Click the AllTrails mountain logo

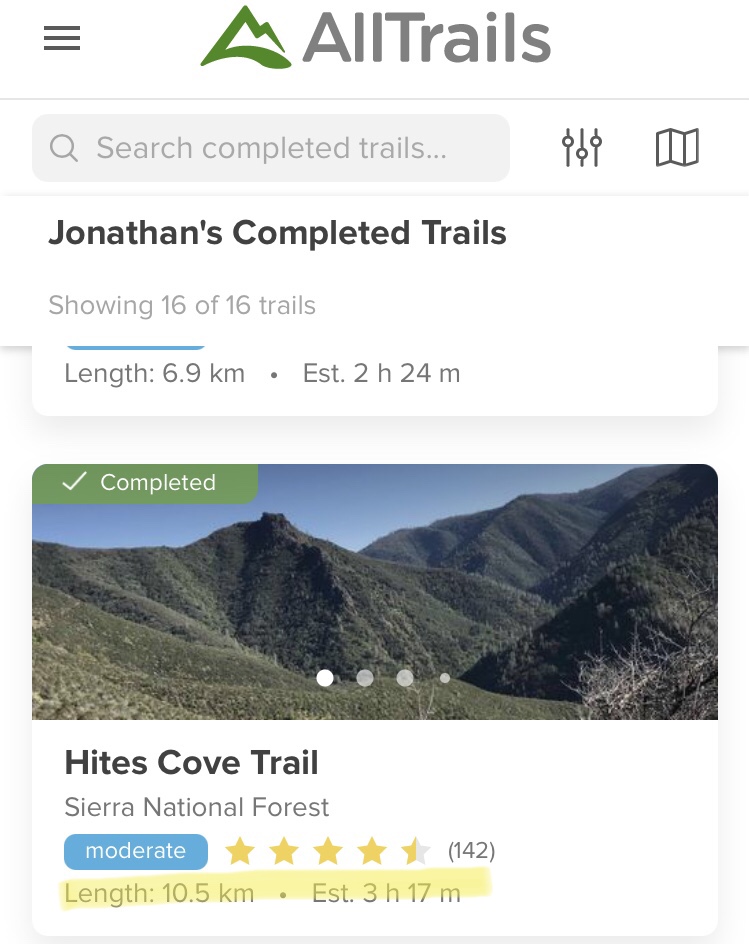pyautogui.click(x=248, y=38)
